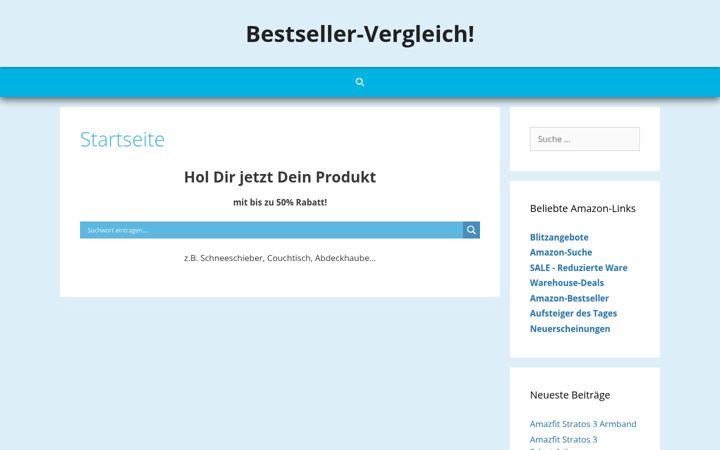Click the Neueste Beiträge widget title

click(570, 395)
